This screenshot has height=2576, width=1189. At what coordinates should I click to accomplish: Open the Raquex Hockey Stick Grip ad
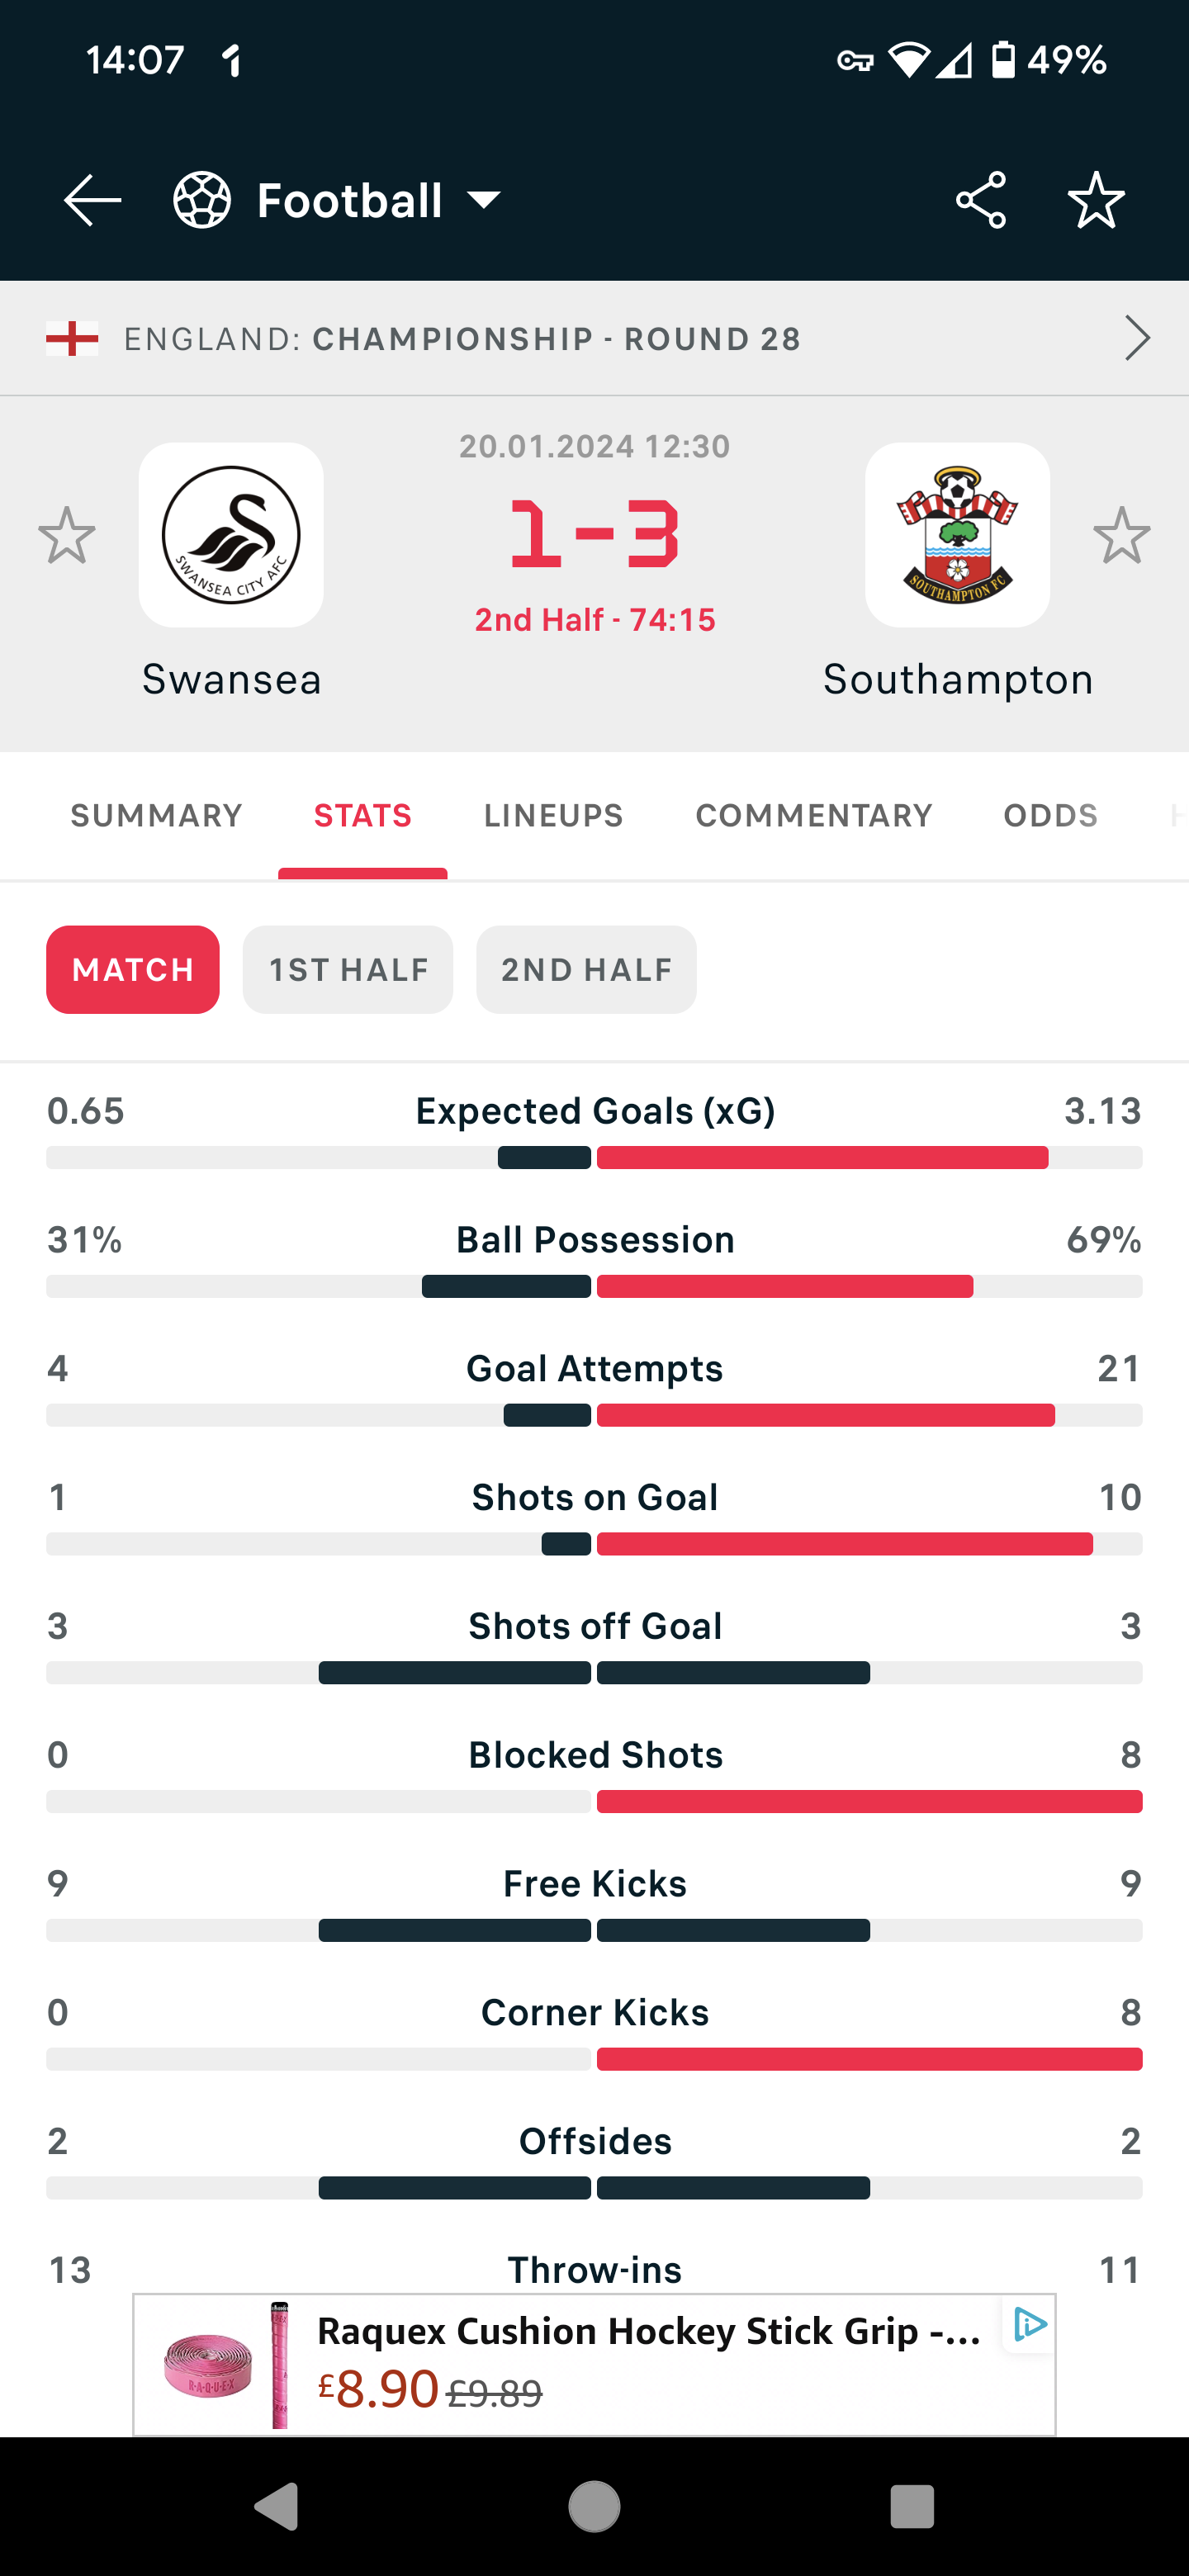(594, 2364)
